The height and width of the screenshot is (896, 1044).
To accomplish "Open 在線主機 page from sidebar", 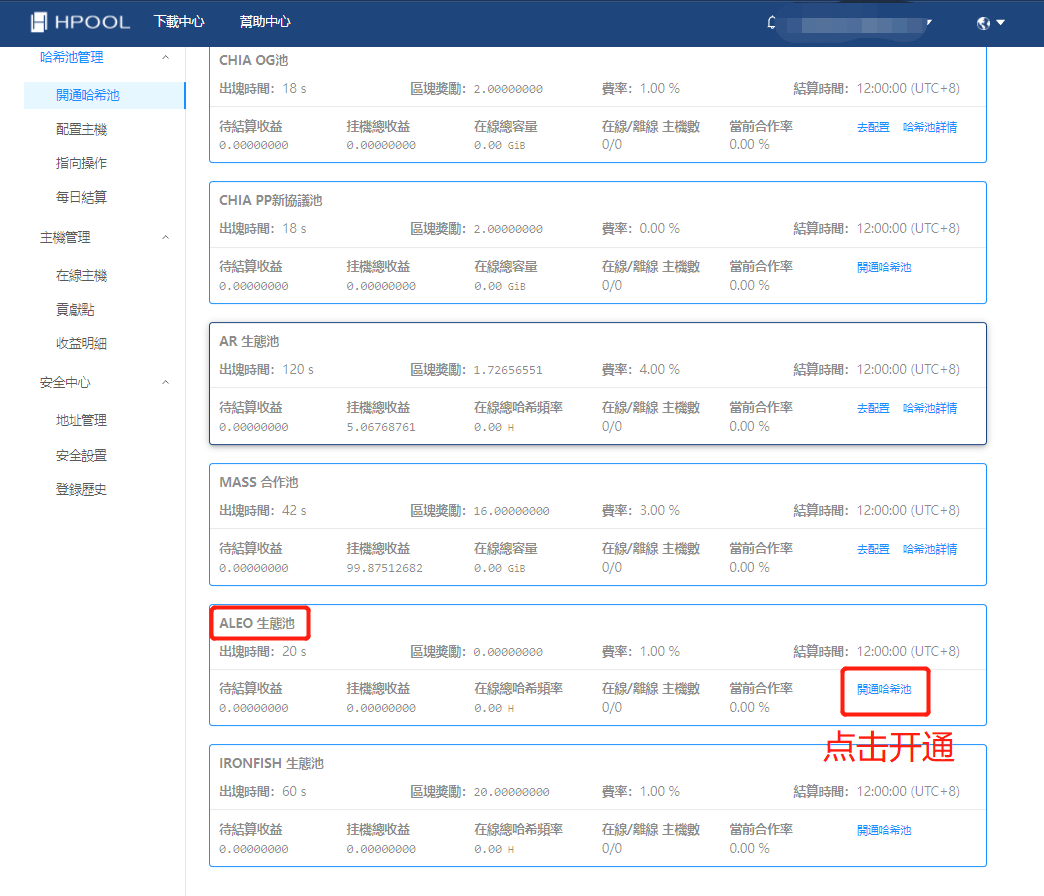I will (x=81, y=276).
